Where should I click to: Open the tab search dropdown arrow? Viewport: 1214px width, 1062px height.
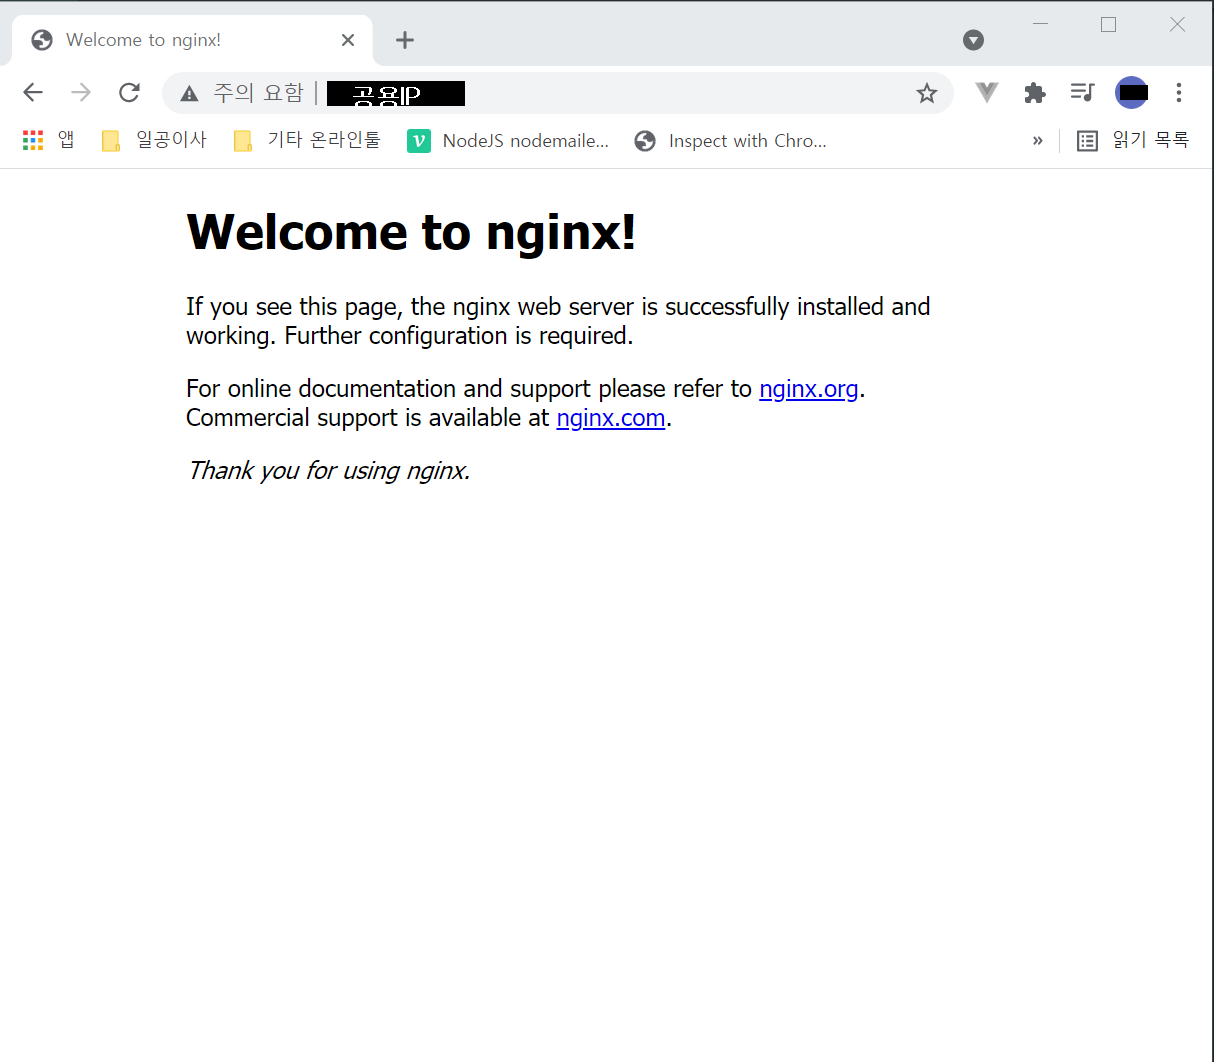pyautogui.click(x=973, y=40)
